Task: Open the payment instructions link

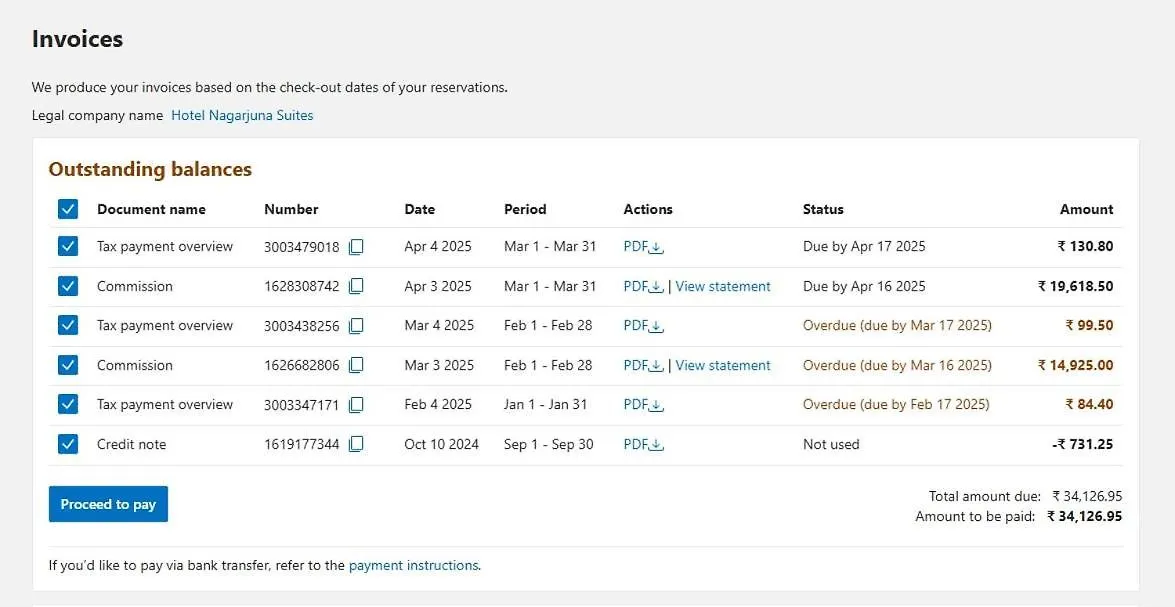Action: pos(413,566)
